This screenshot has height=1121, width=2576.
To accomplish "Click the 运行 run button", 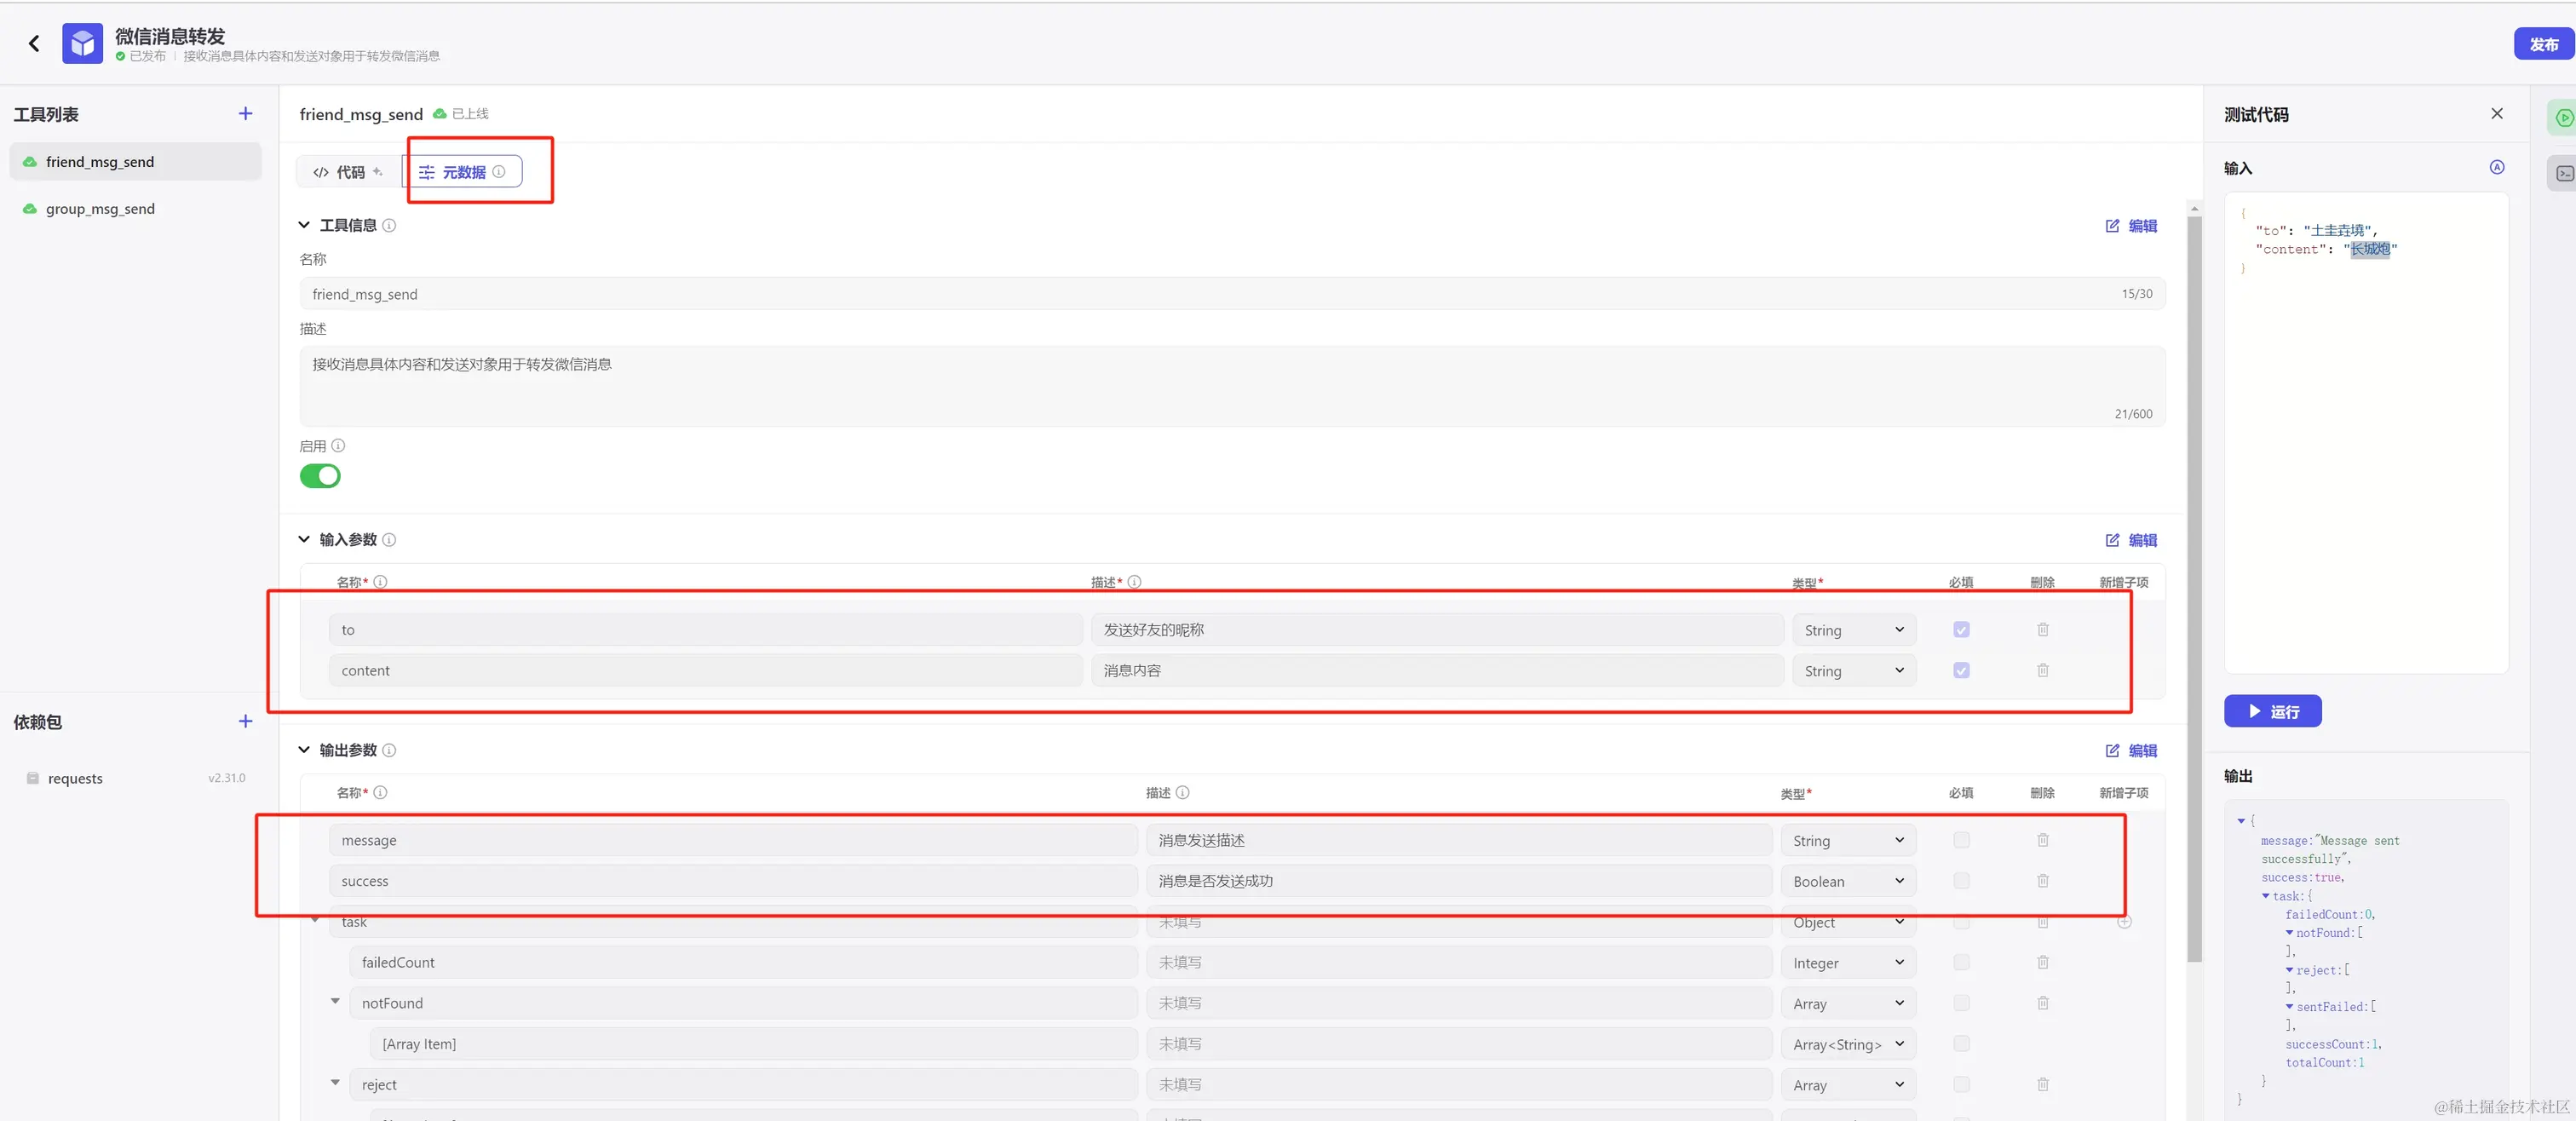I will 2271,711.
